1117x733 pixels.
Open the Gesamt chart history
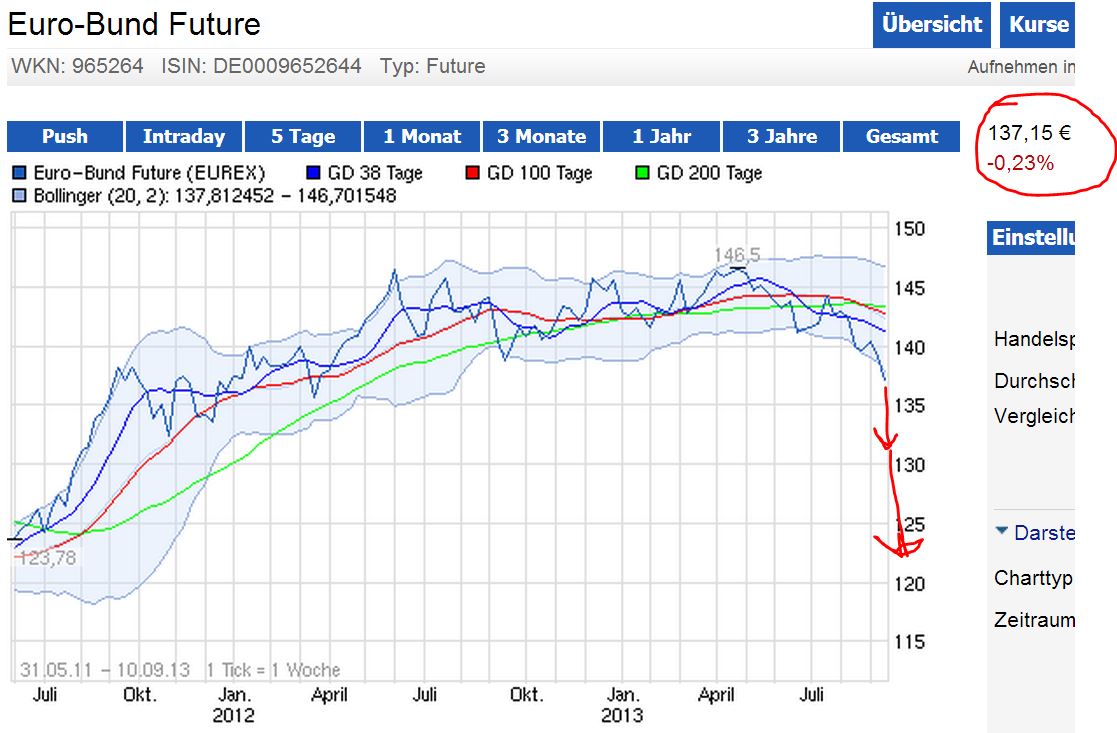coord(901,136)
